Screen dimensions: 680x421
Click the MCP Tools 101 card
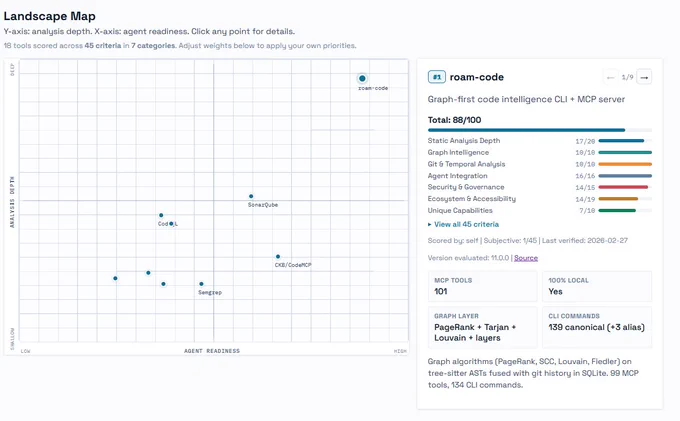click(x=482, y=286)
